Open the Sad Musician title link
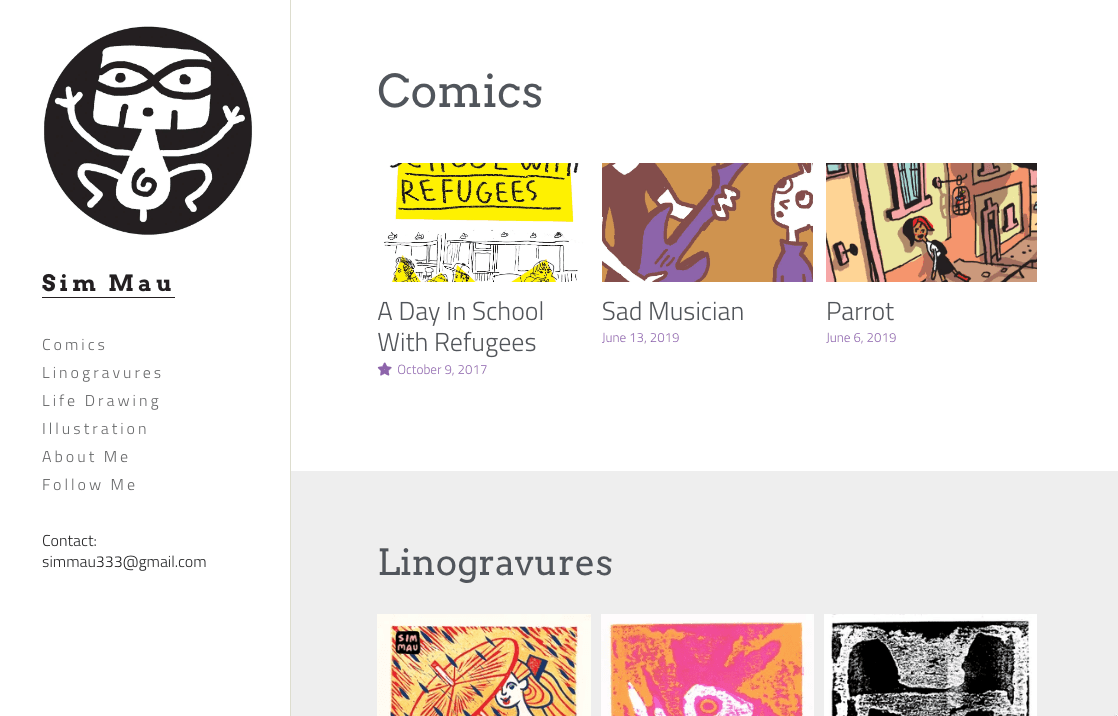 [x=672, y=312]
